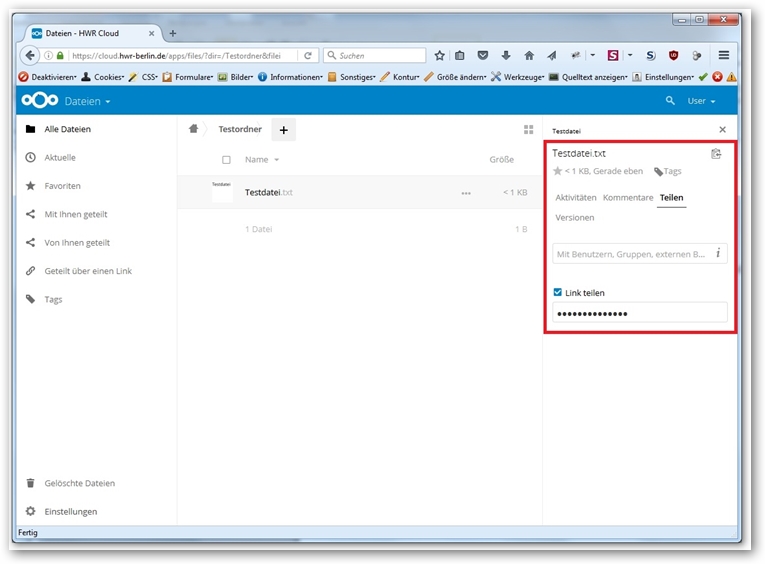Click the browser home icon
Image resolution: width=765 pixels, height=564 pixels.
[x=529, y=56]
